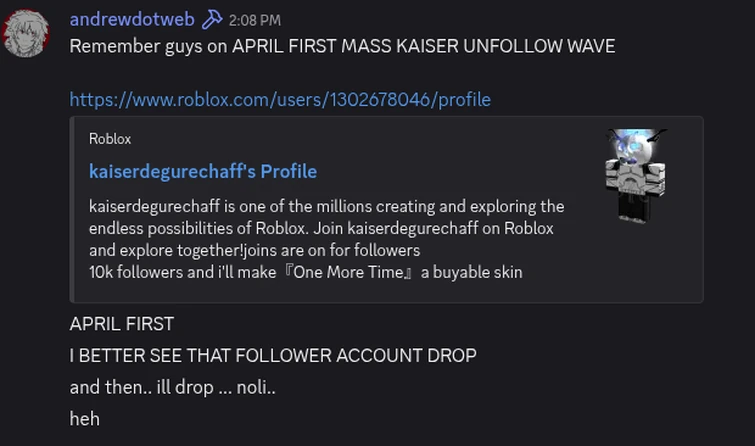Click the Roblox provider name in embed
The height and width of the screenshot is (446, 755).
click(110, 139)
